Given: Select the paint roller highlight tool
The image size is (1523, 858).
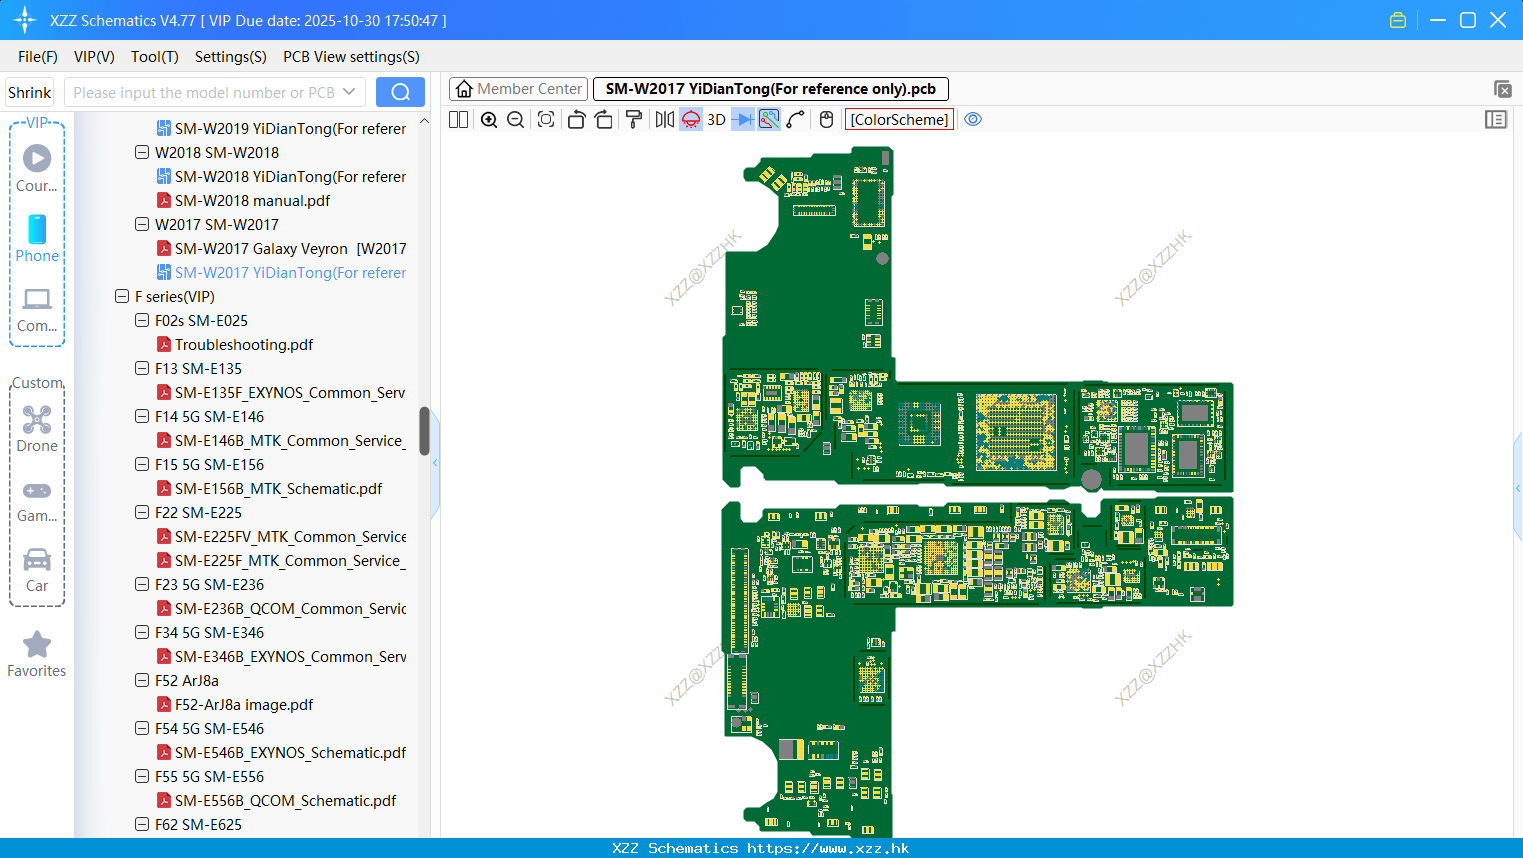Looking at the screenshot, I should (634, 119).
